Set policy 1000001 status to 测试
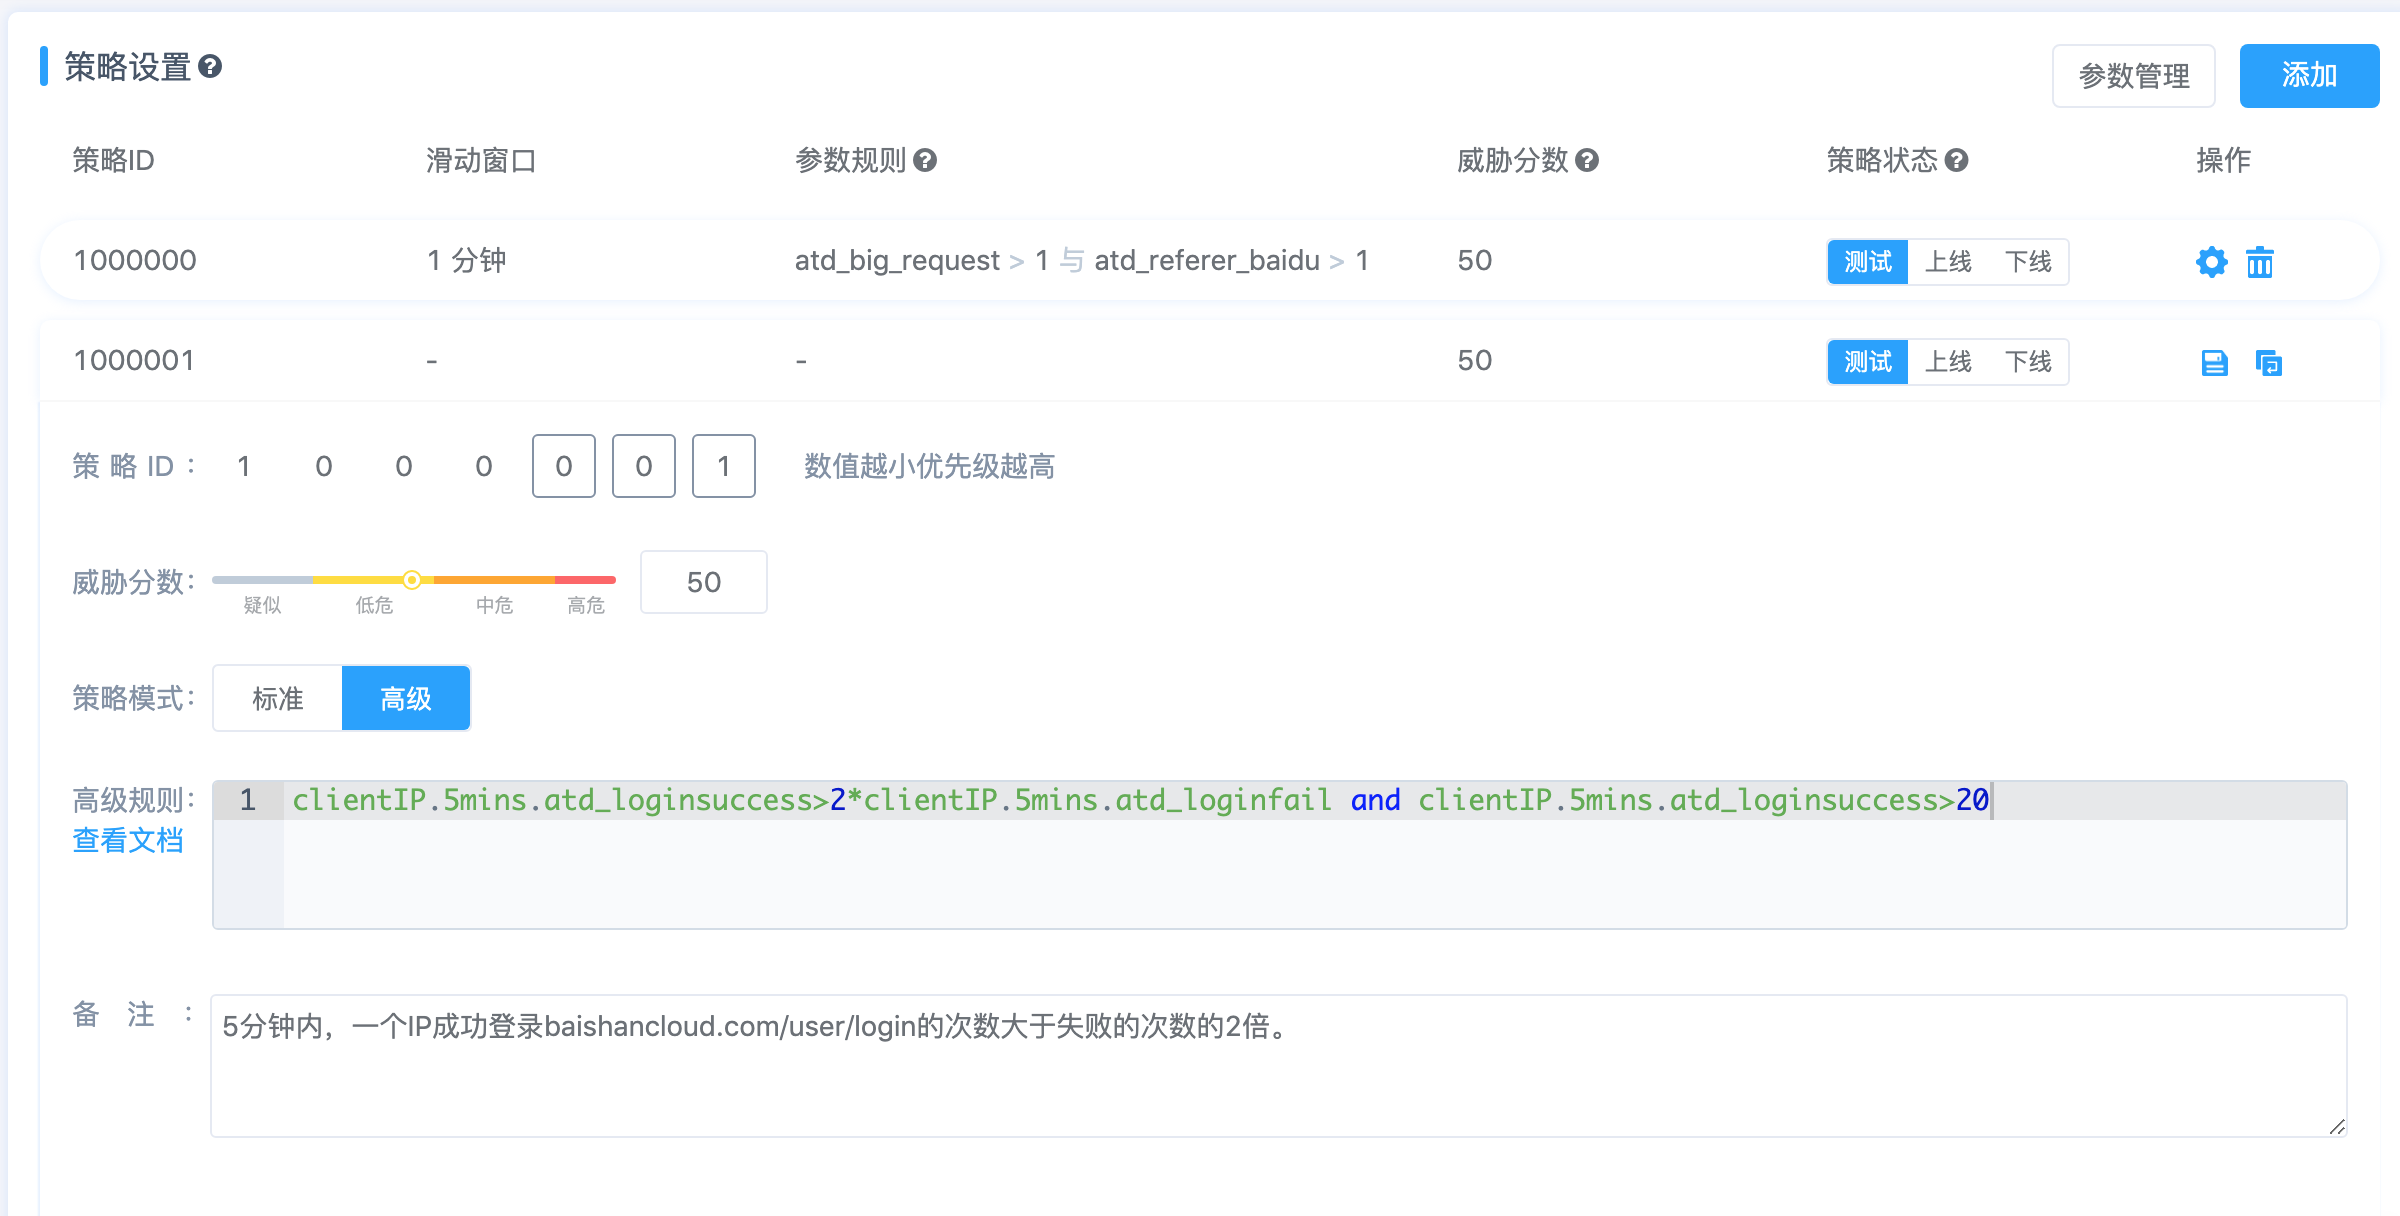 tap(1868, 362)
